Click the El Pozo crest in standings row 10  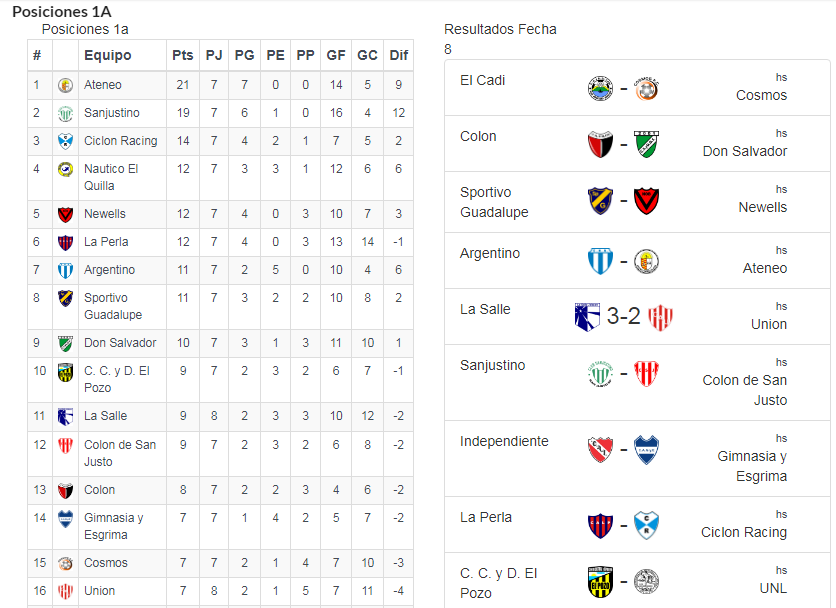pos(65,372)
